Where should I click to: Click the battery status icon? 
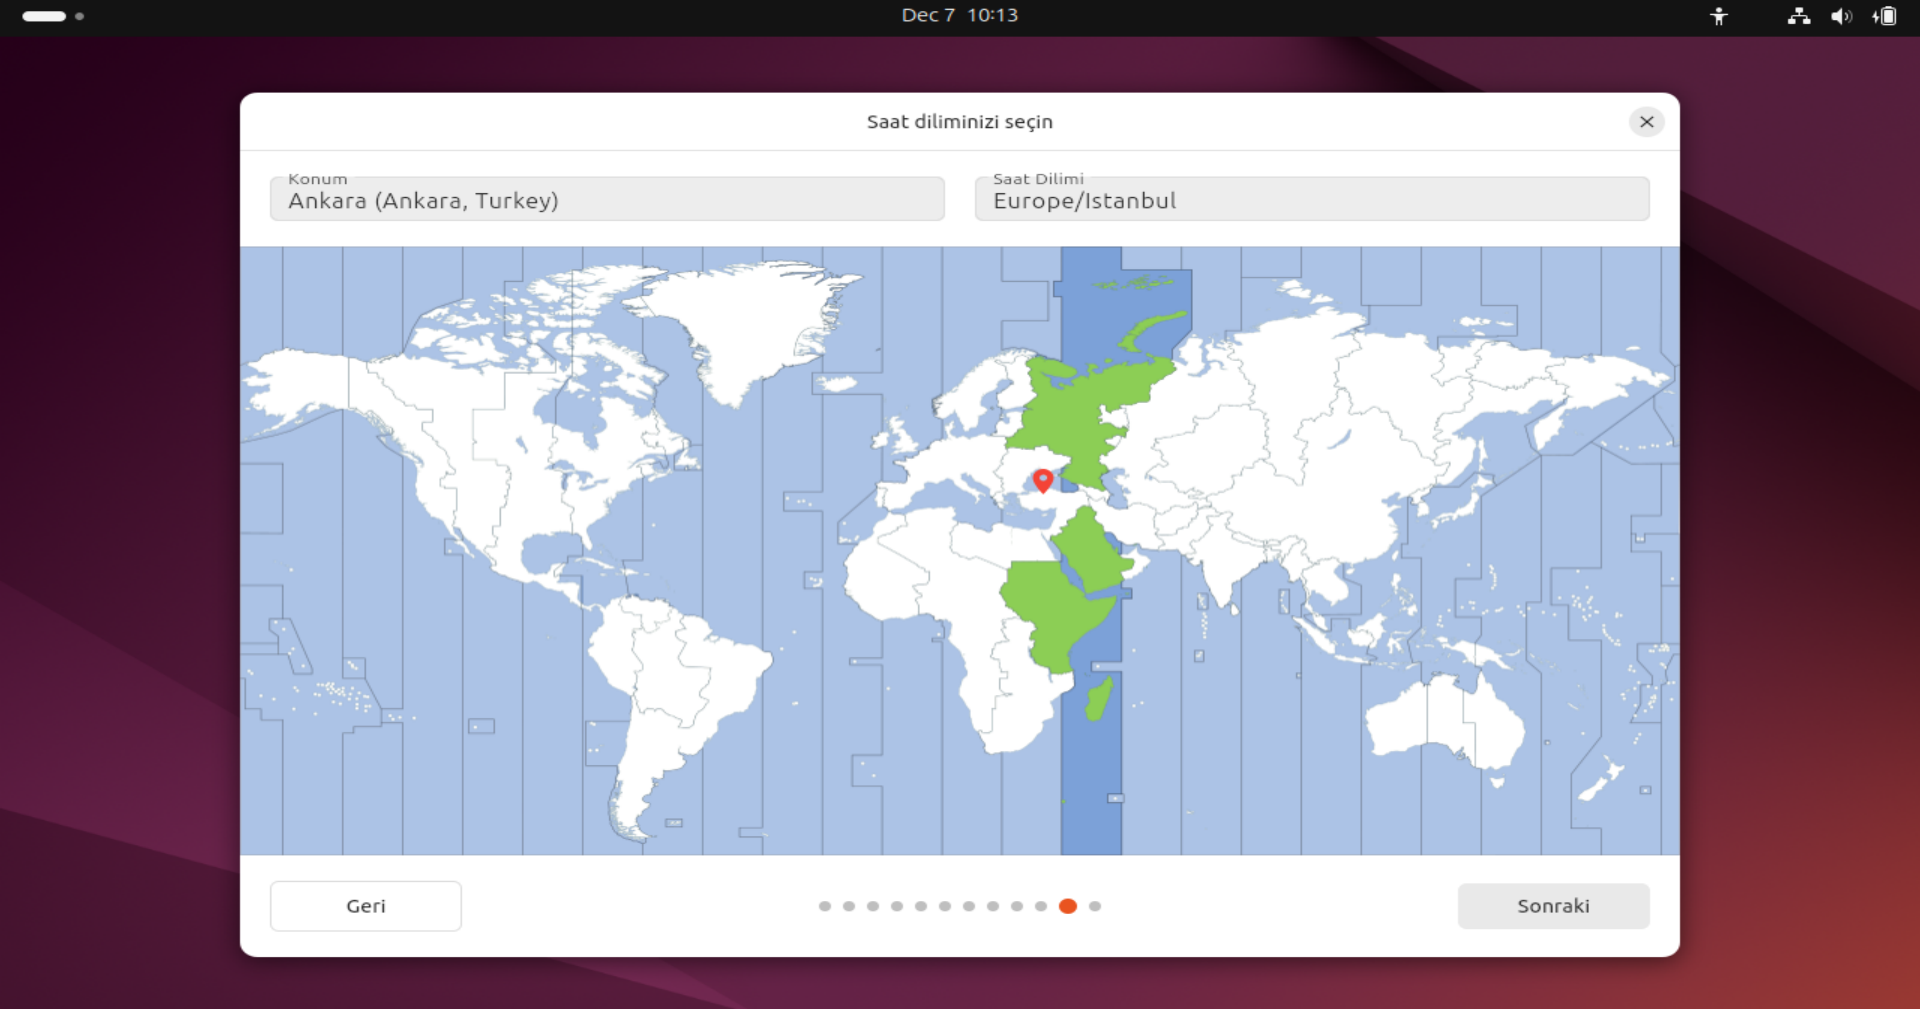[1884, 16]
